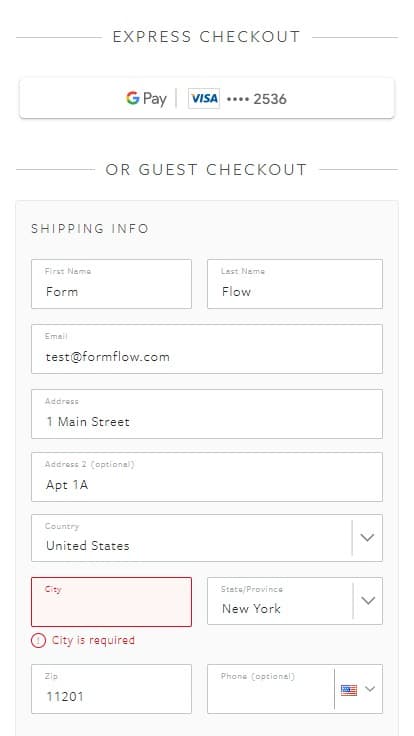Click the Google Pay logo
414x736 pixels.
146,99
